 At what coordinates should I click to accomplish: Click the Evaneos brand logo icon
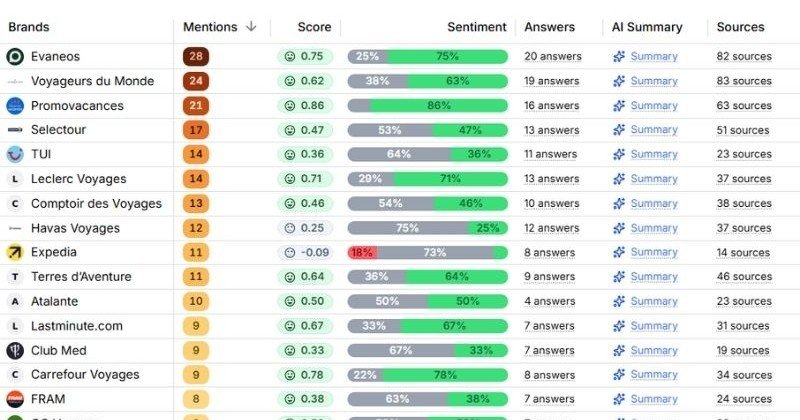tap(15, 57)
